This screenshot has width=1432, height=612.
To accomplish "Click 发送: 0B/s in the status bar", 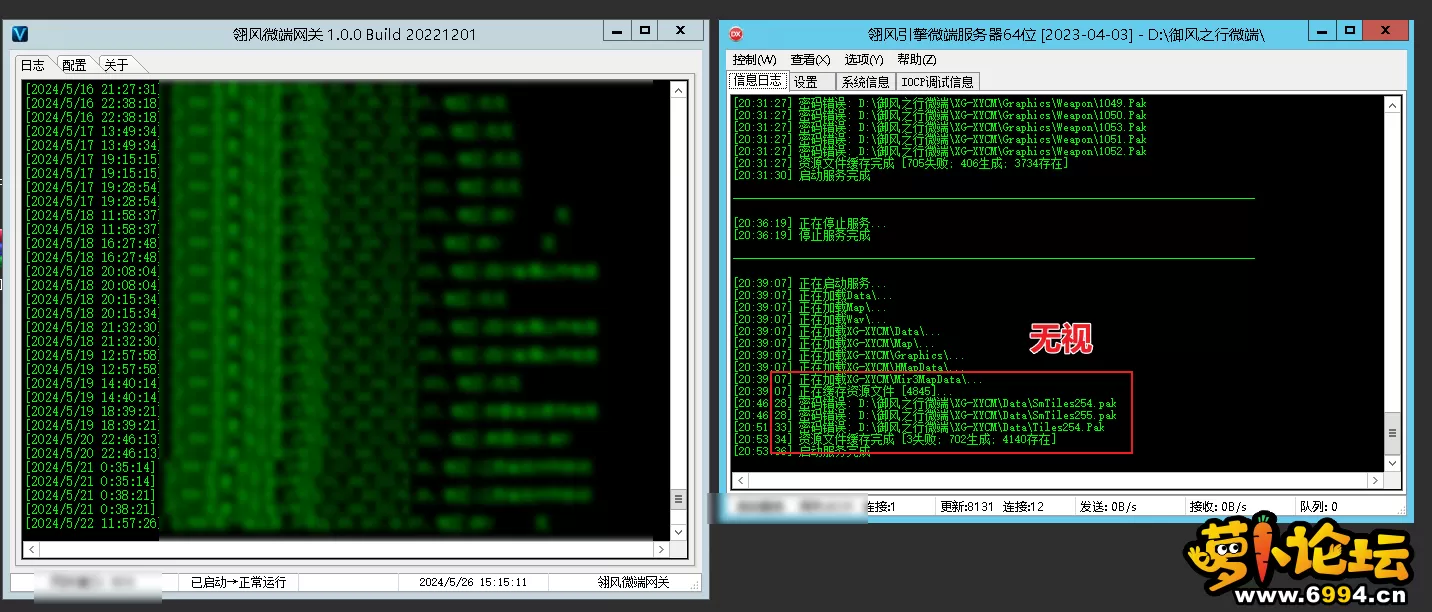I will (1109, 507).
